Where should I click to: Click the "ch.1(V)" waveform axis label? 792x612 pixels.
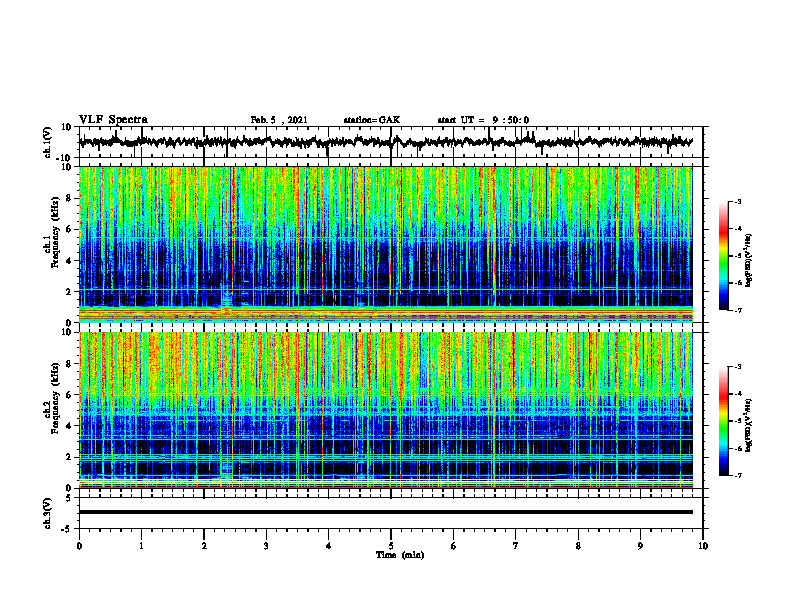pyautogui.click(x=49, y=142)
